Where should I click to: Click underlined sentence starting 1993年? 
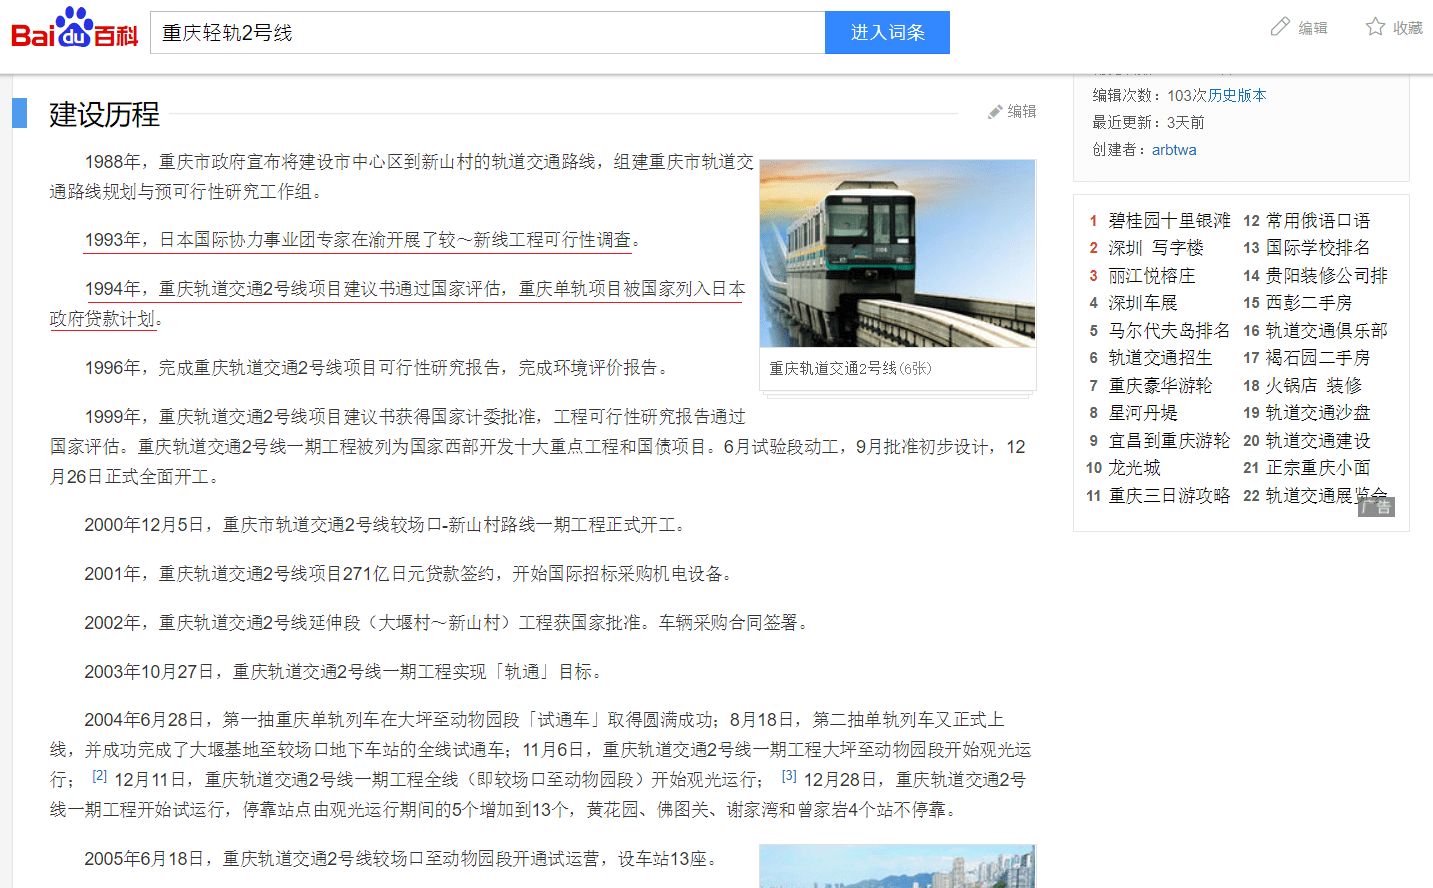coord(362,240)
